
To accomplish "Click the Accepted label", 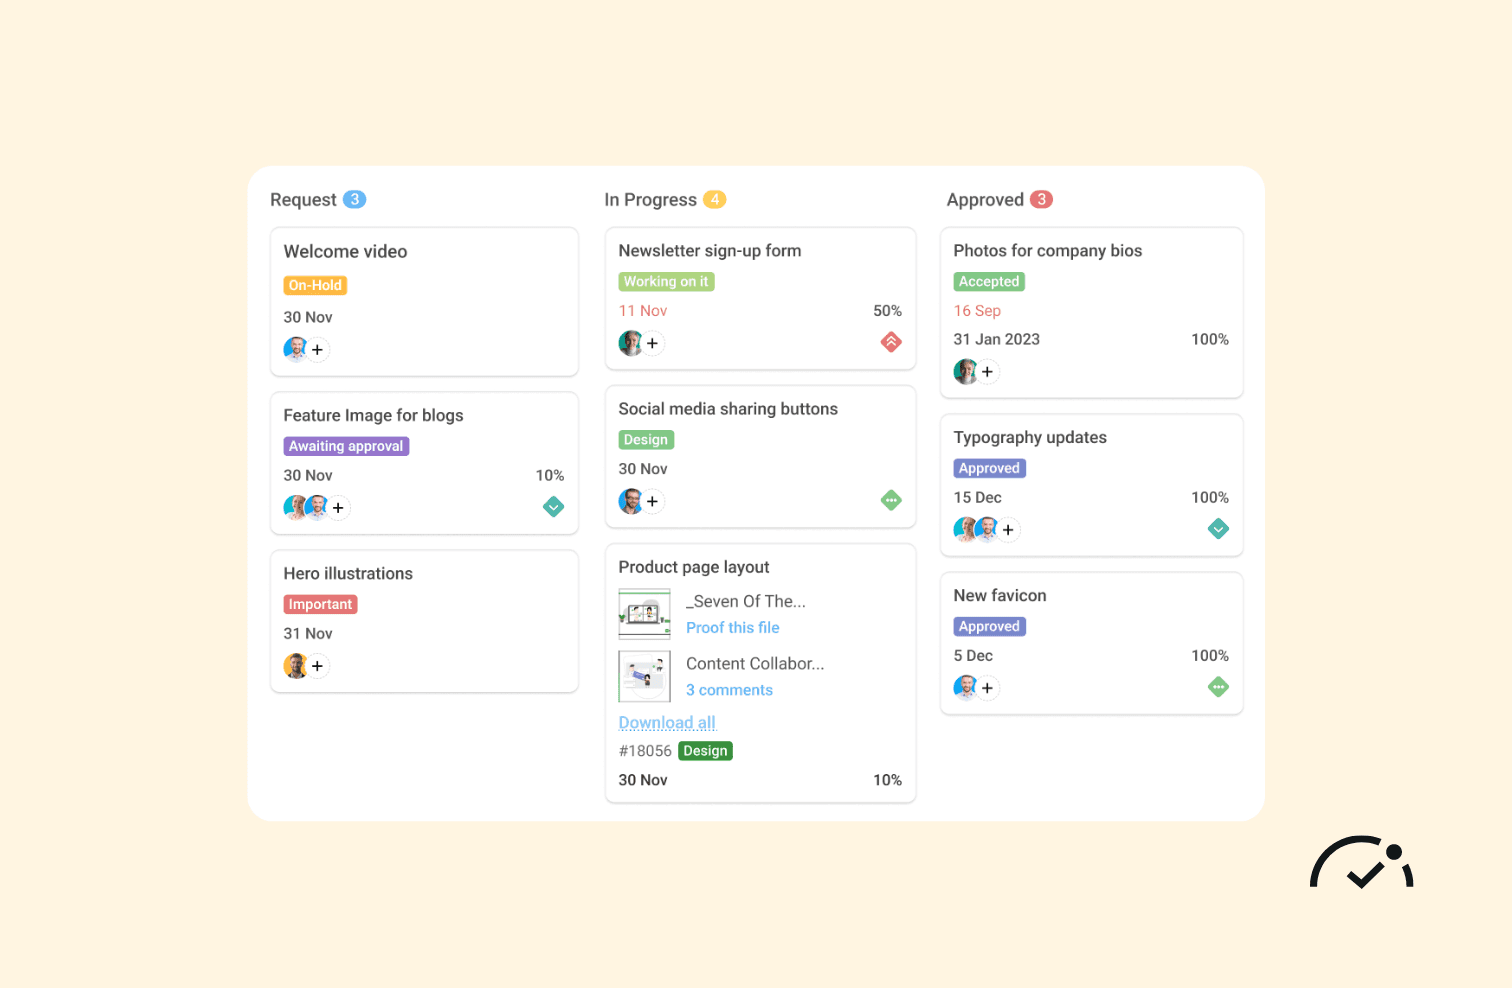I will (x=989, y=282).
